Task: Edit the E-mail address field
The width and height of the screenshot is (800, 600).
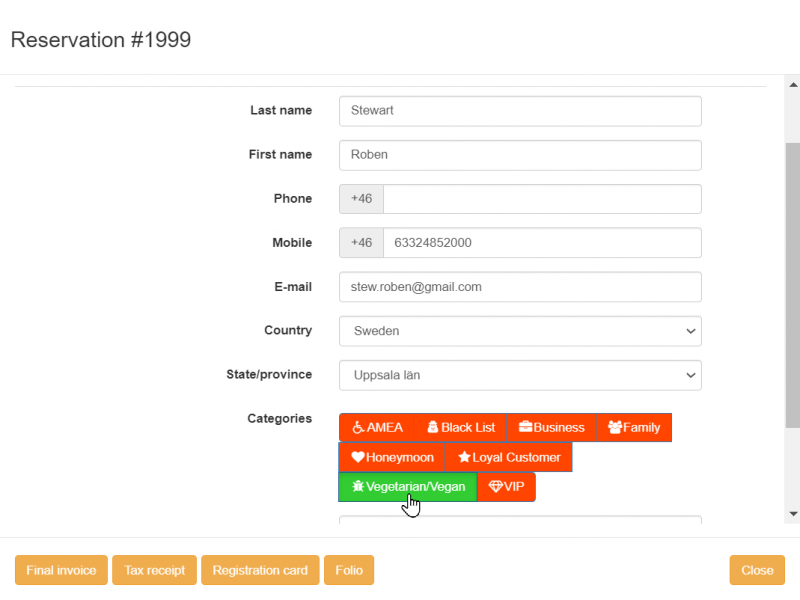Action: 520,287
